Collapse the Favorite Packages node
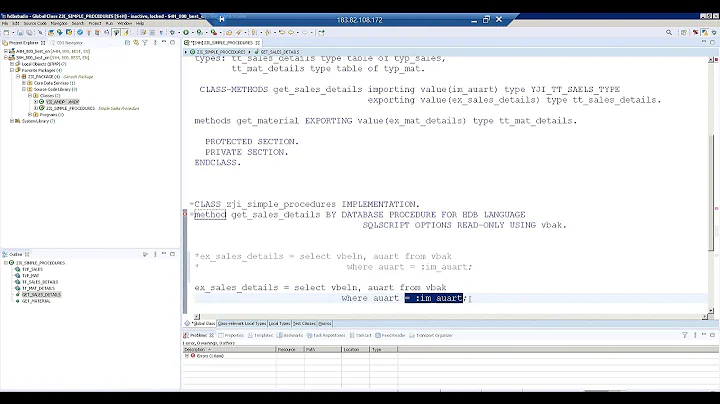 pos(12,70)
